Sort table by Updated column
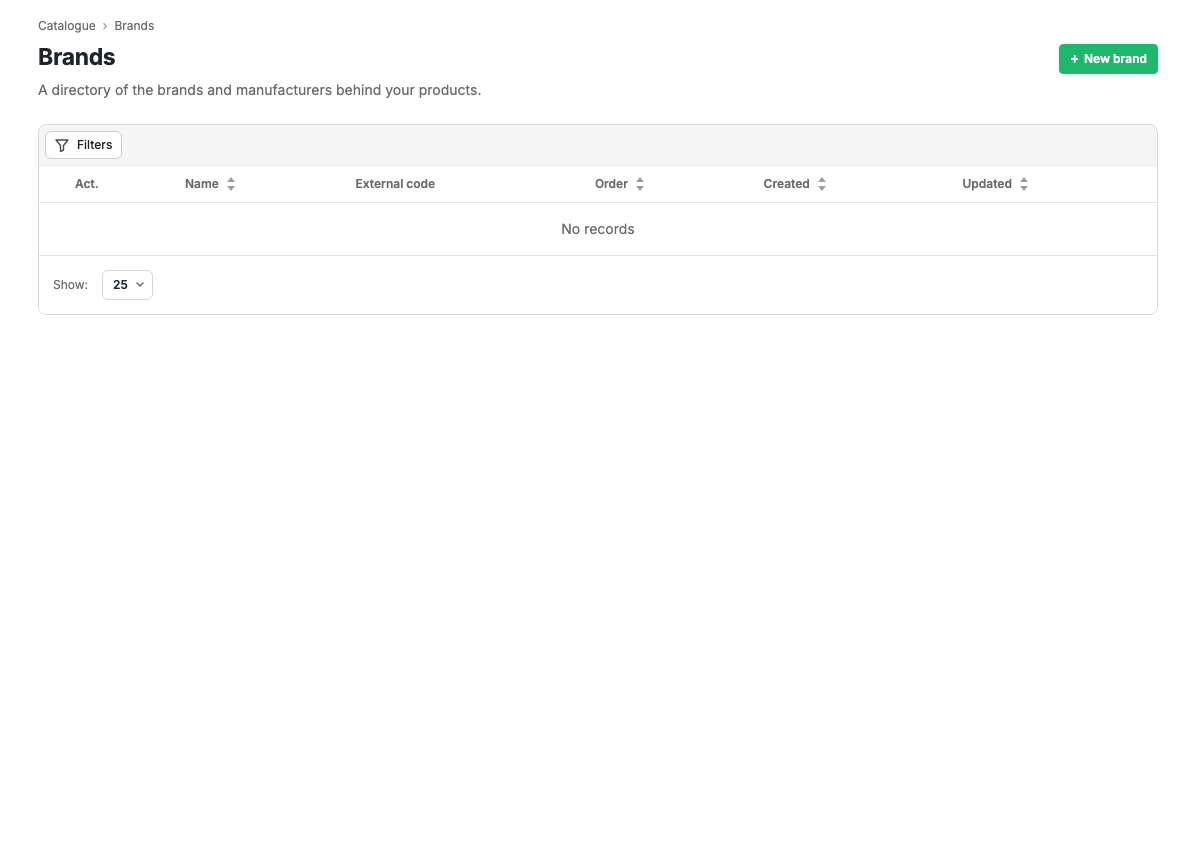 click(x=995, y=184)
